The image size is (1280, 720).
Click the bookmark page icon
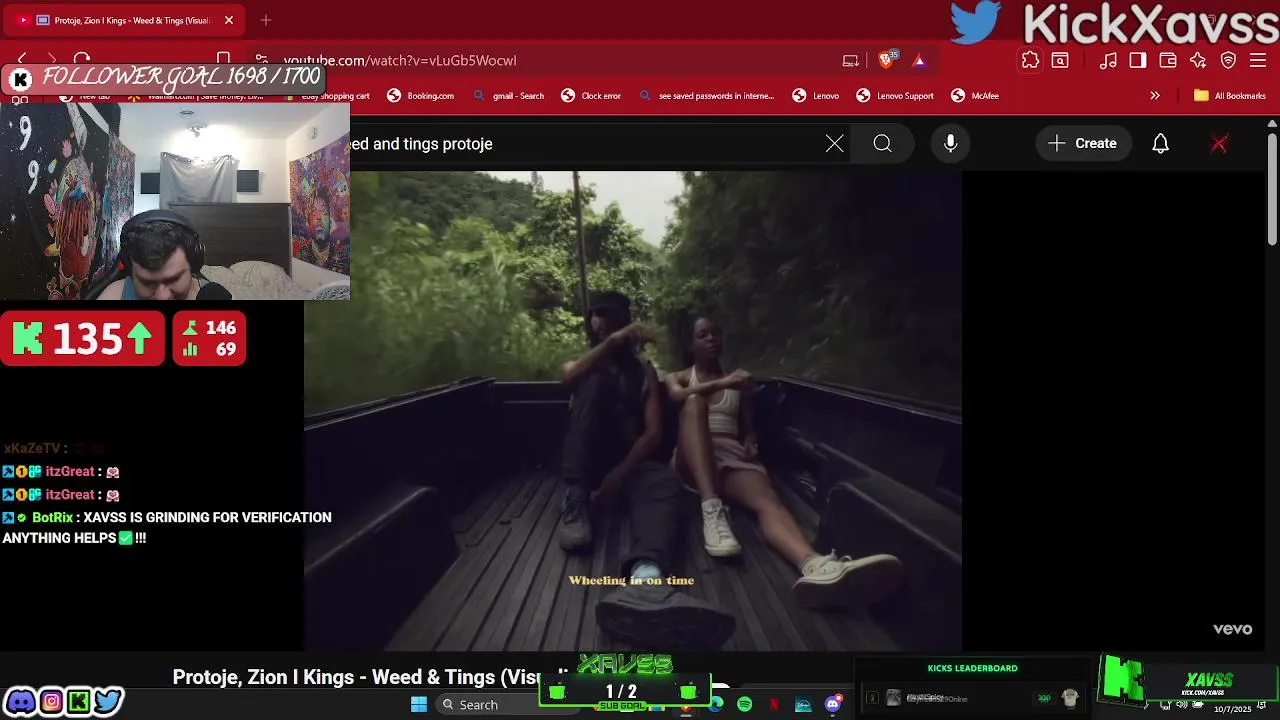pos(224,59)
